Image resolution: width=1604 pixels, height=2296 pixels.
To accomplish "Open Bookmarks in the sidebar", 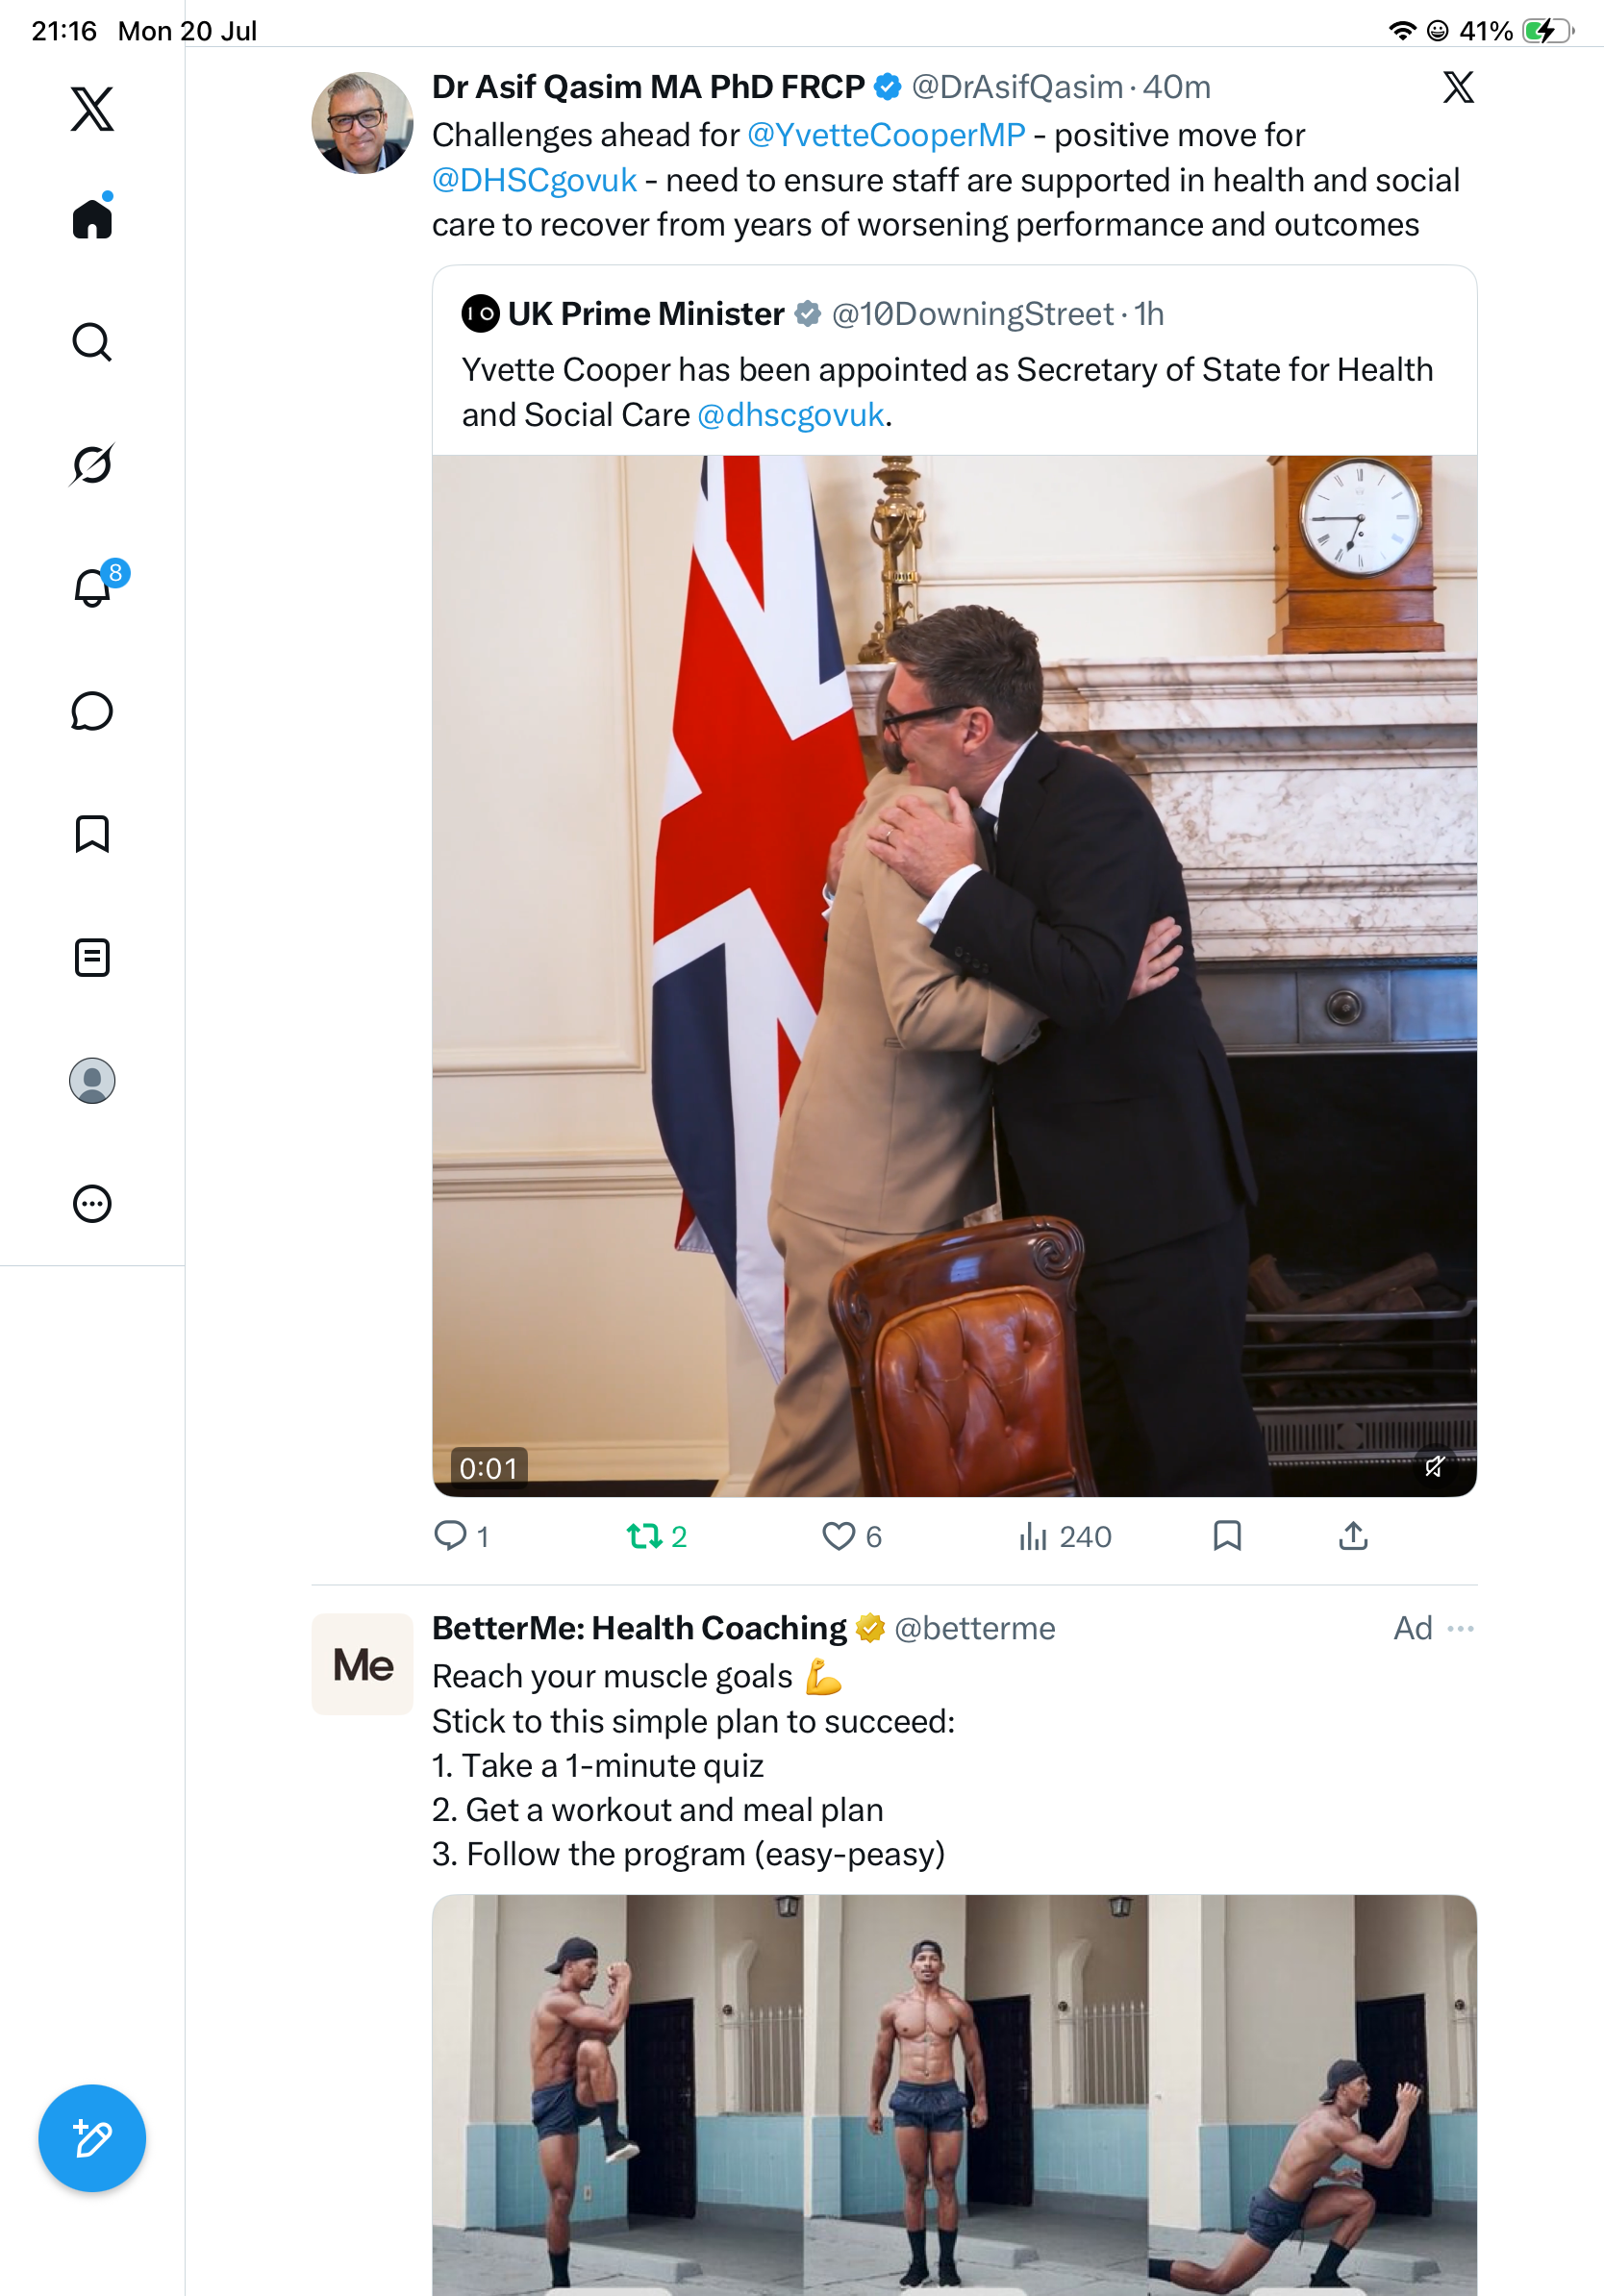I will [x=92, y=834].
